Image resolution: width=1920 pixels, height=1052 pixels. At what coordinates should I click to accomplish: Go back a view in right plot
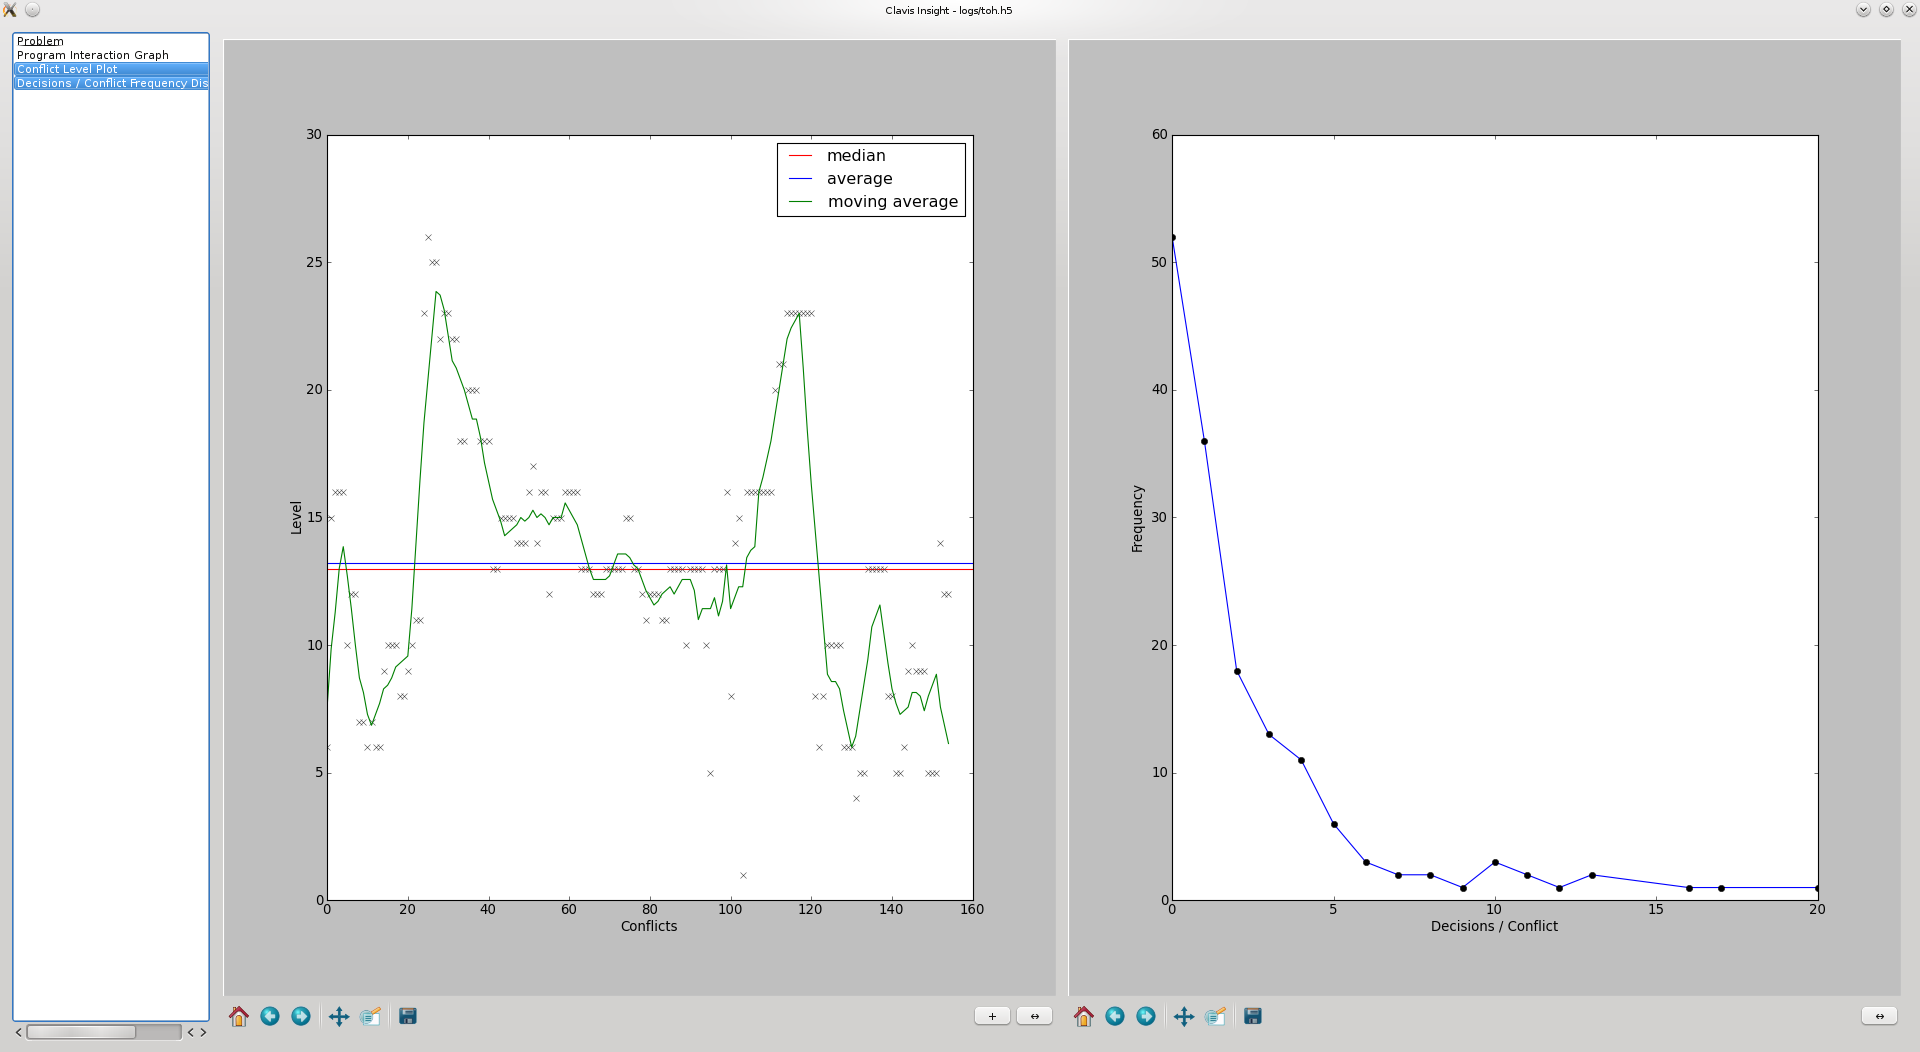(1115, 1016)
